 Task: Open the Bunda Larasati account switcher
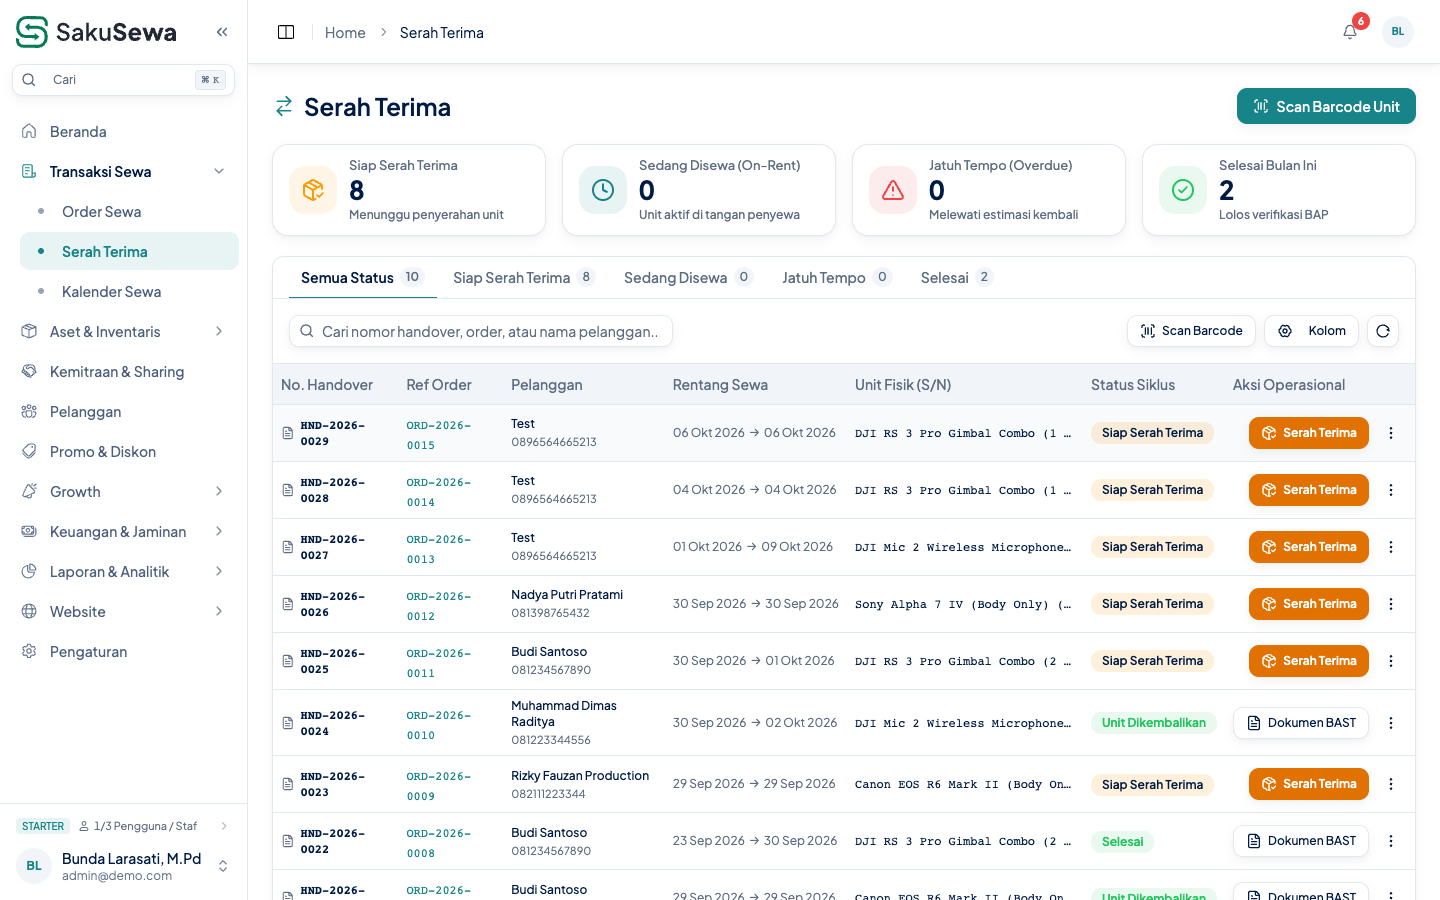coord(123,866)
